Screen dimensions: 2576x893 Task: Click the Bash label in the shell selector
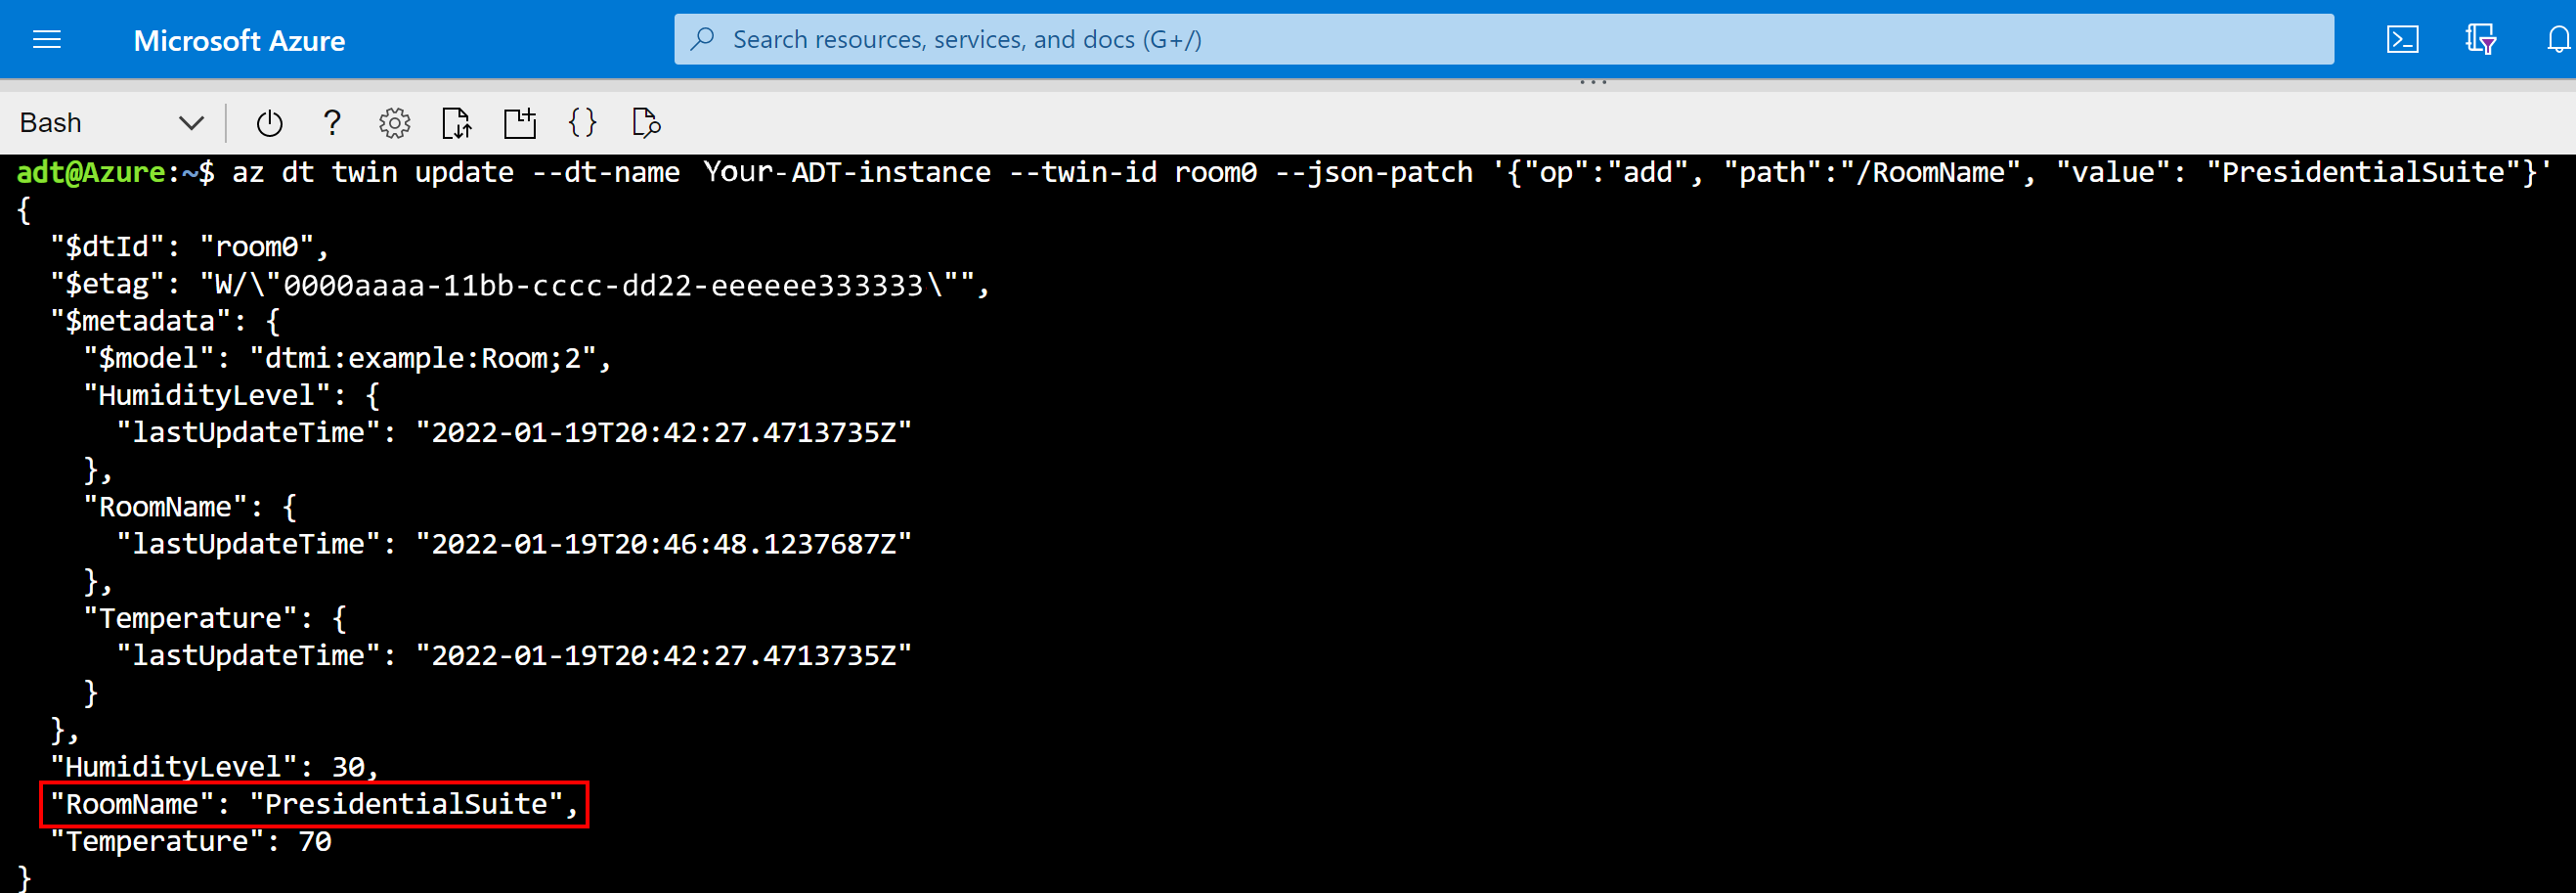(51, 123)
